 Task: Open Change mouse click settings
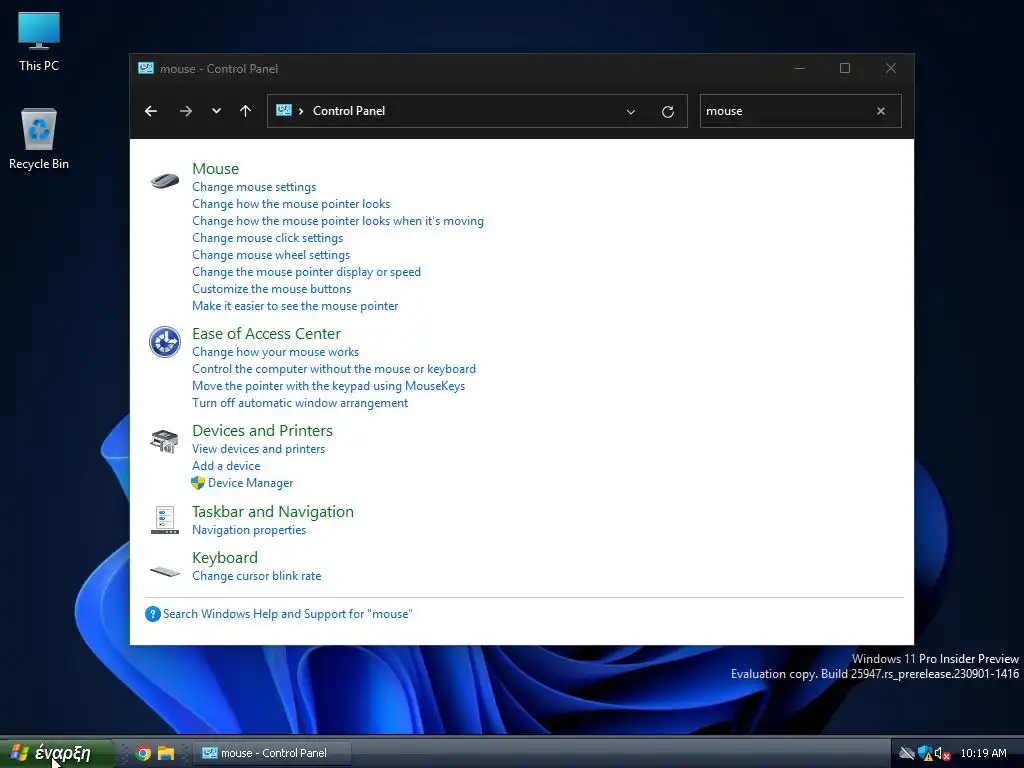(267, 238)
